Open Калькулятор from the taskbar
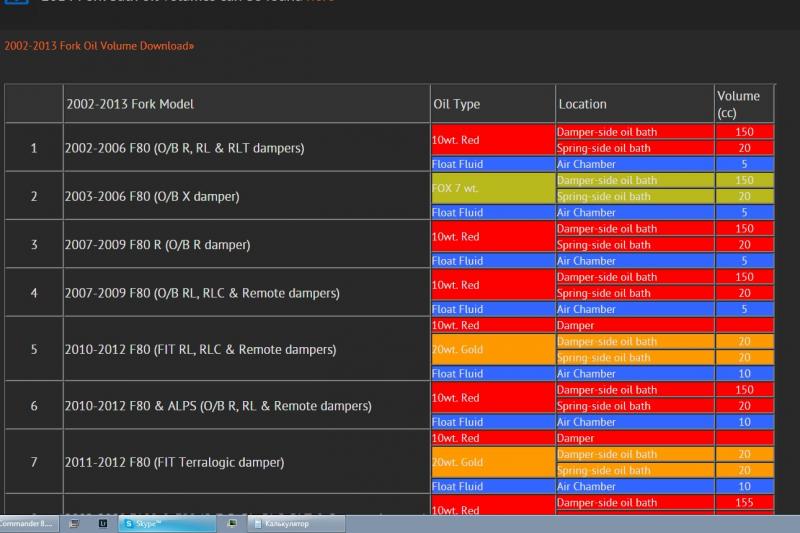 click(296, 524)
